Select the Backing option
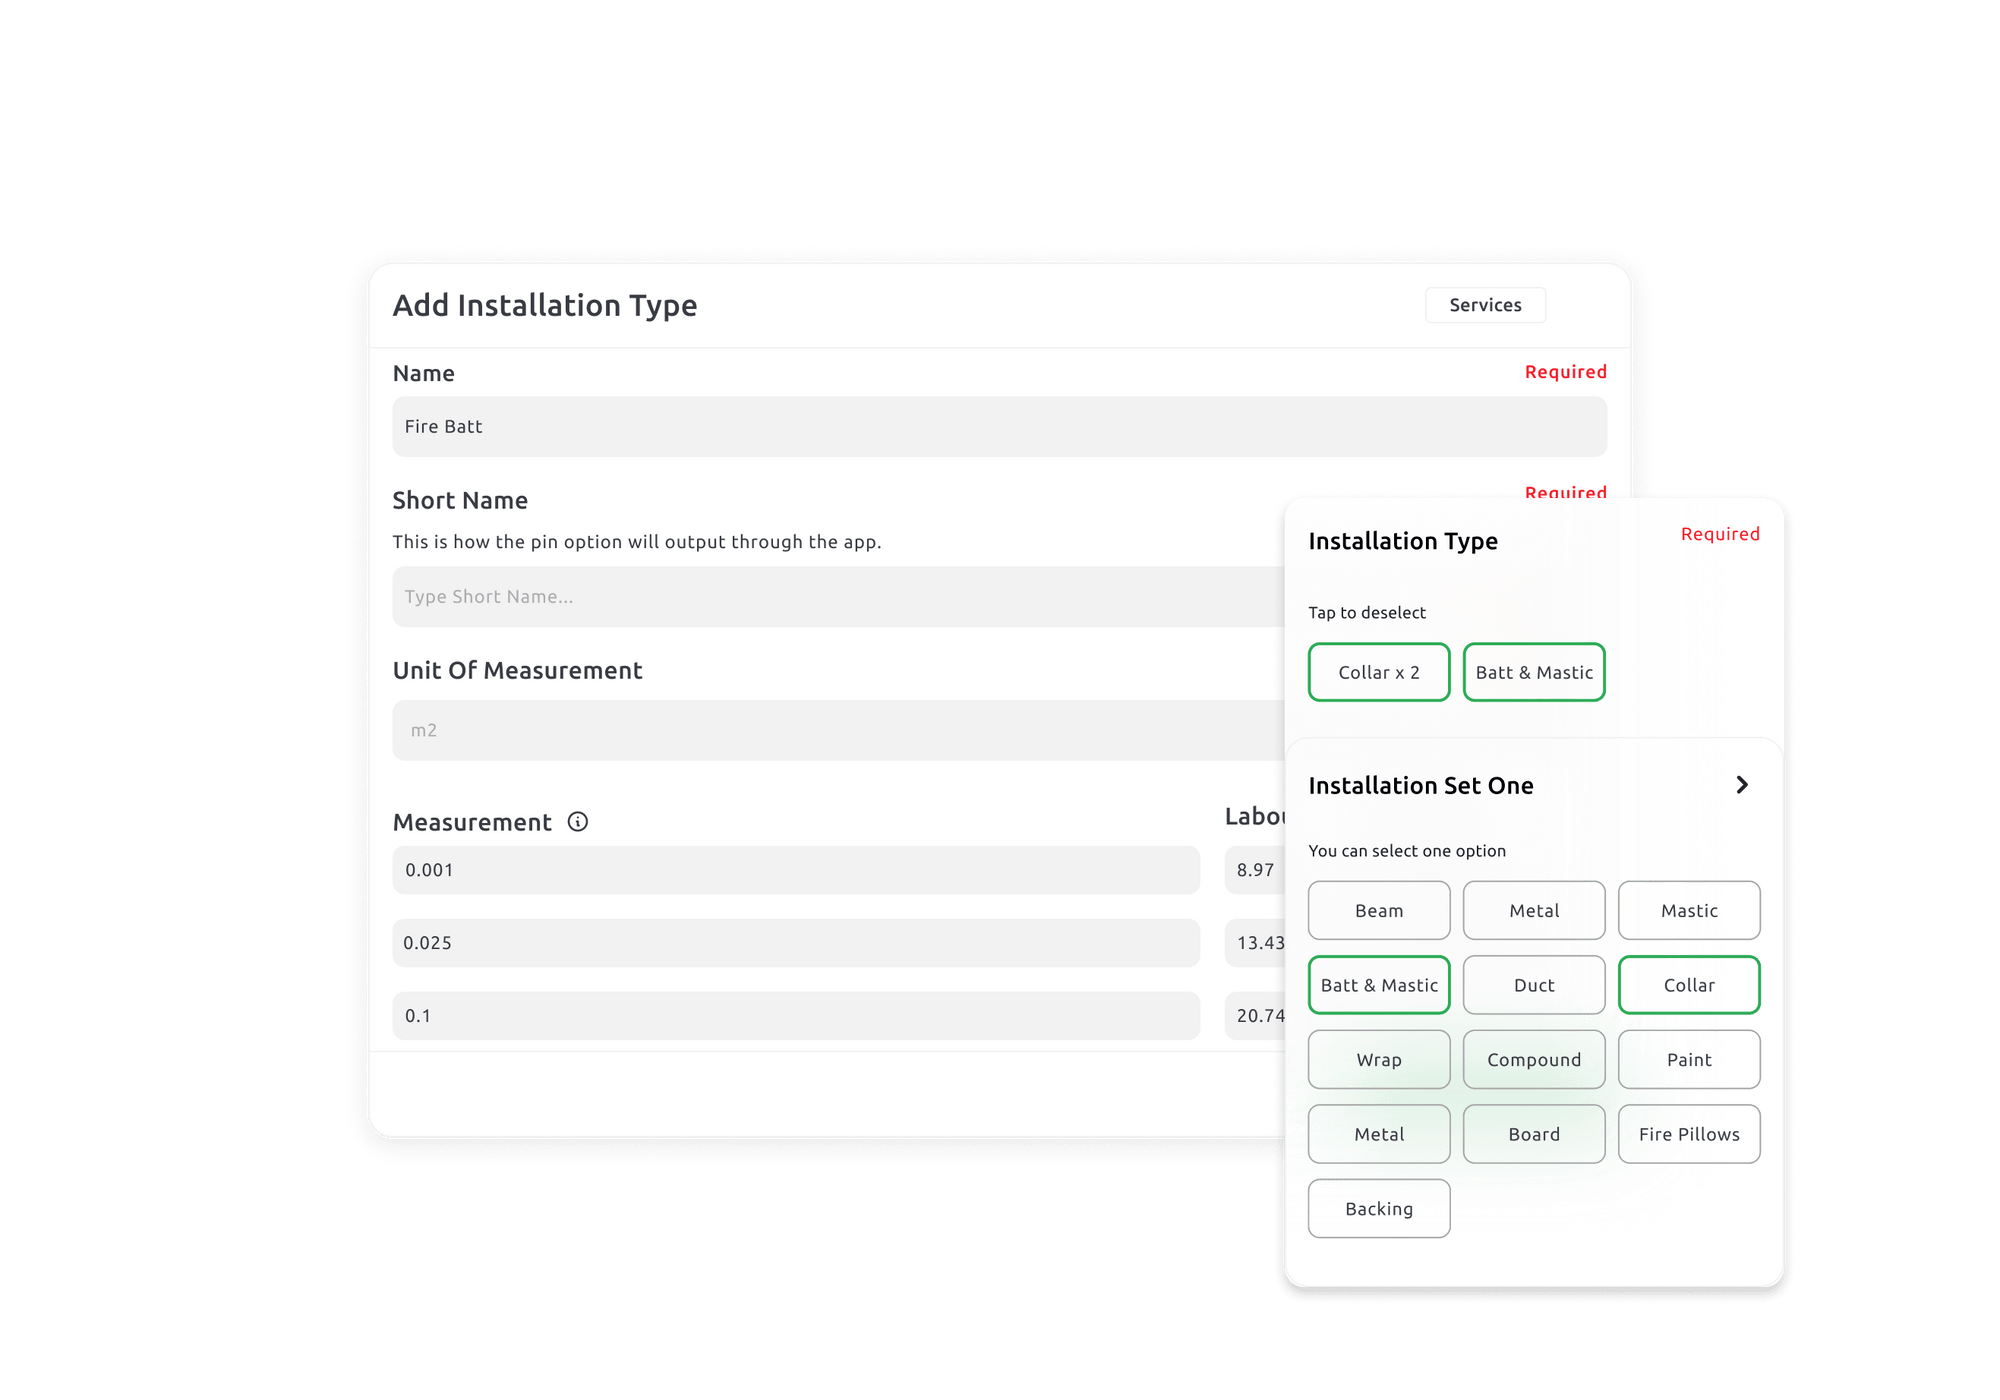This screenshot has width=2000, height=1400. coord(1379,1208)
